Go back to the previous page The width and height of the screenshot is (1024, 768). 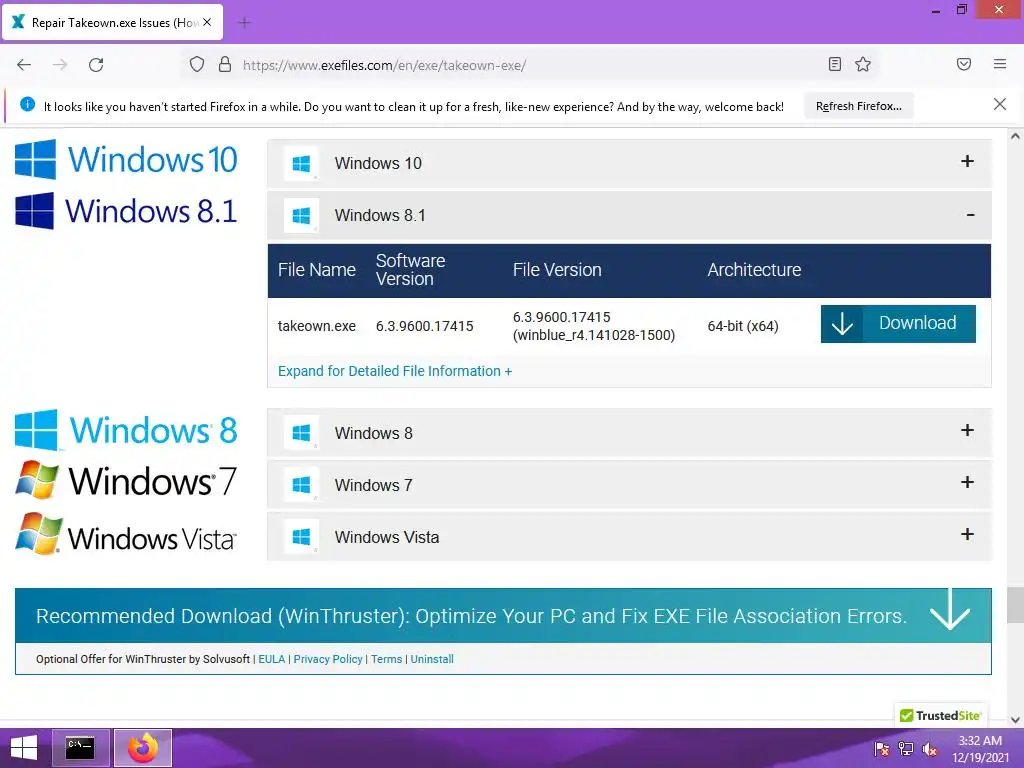click(24, 65)
